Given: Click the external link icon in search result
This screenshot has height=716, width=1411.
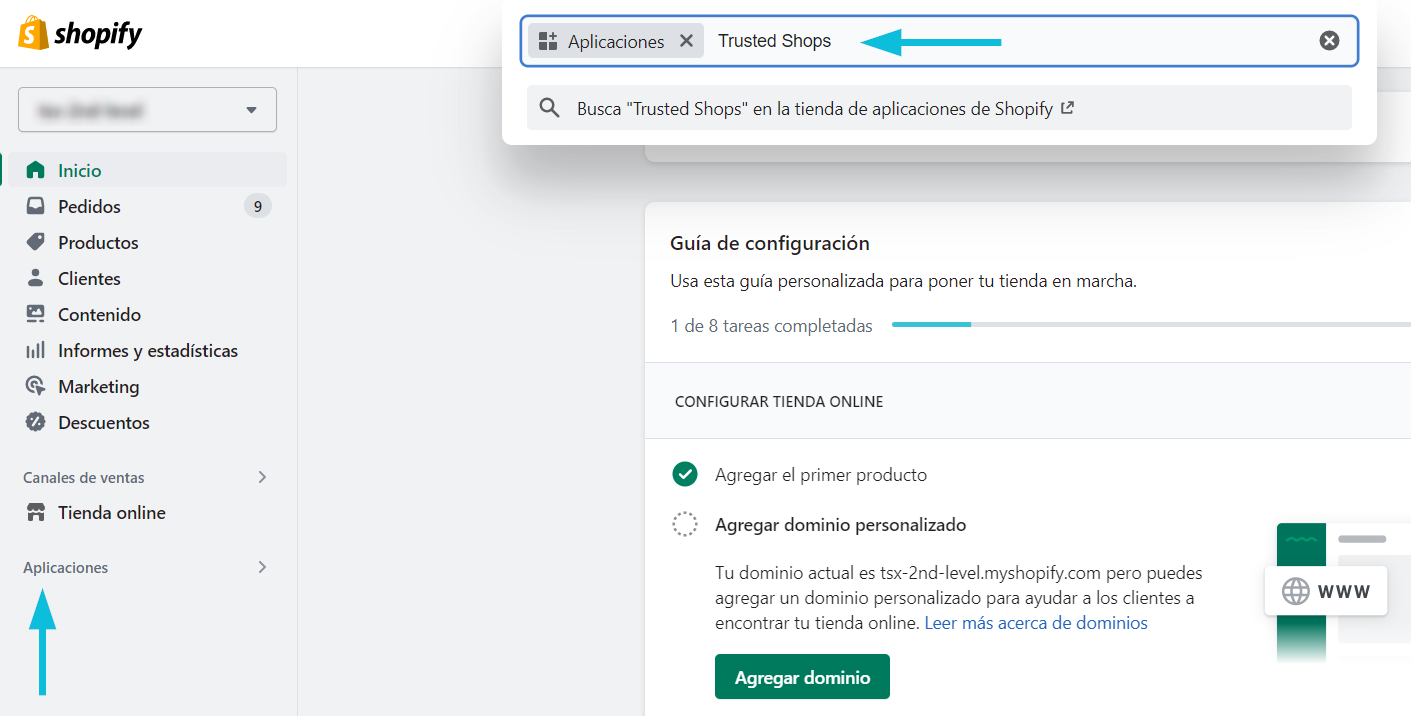Looking at the screenshot, I should (1067, 108).
